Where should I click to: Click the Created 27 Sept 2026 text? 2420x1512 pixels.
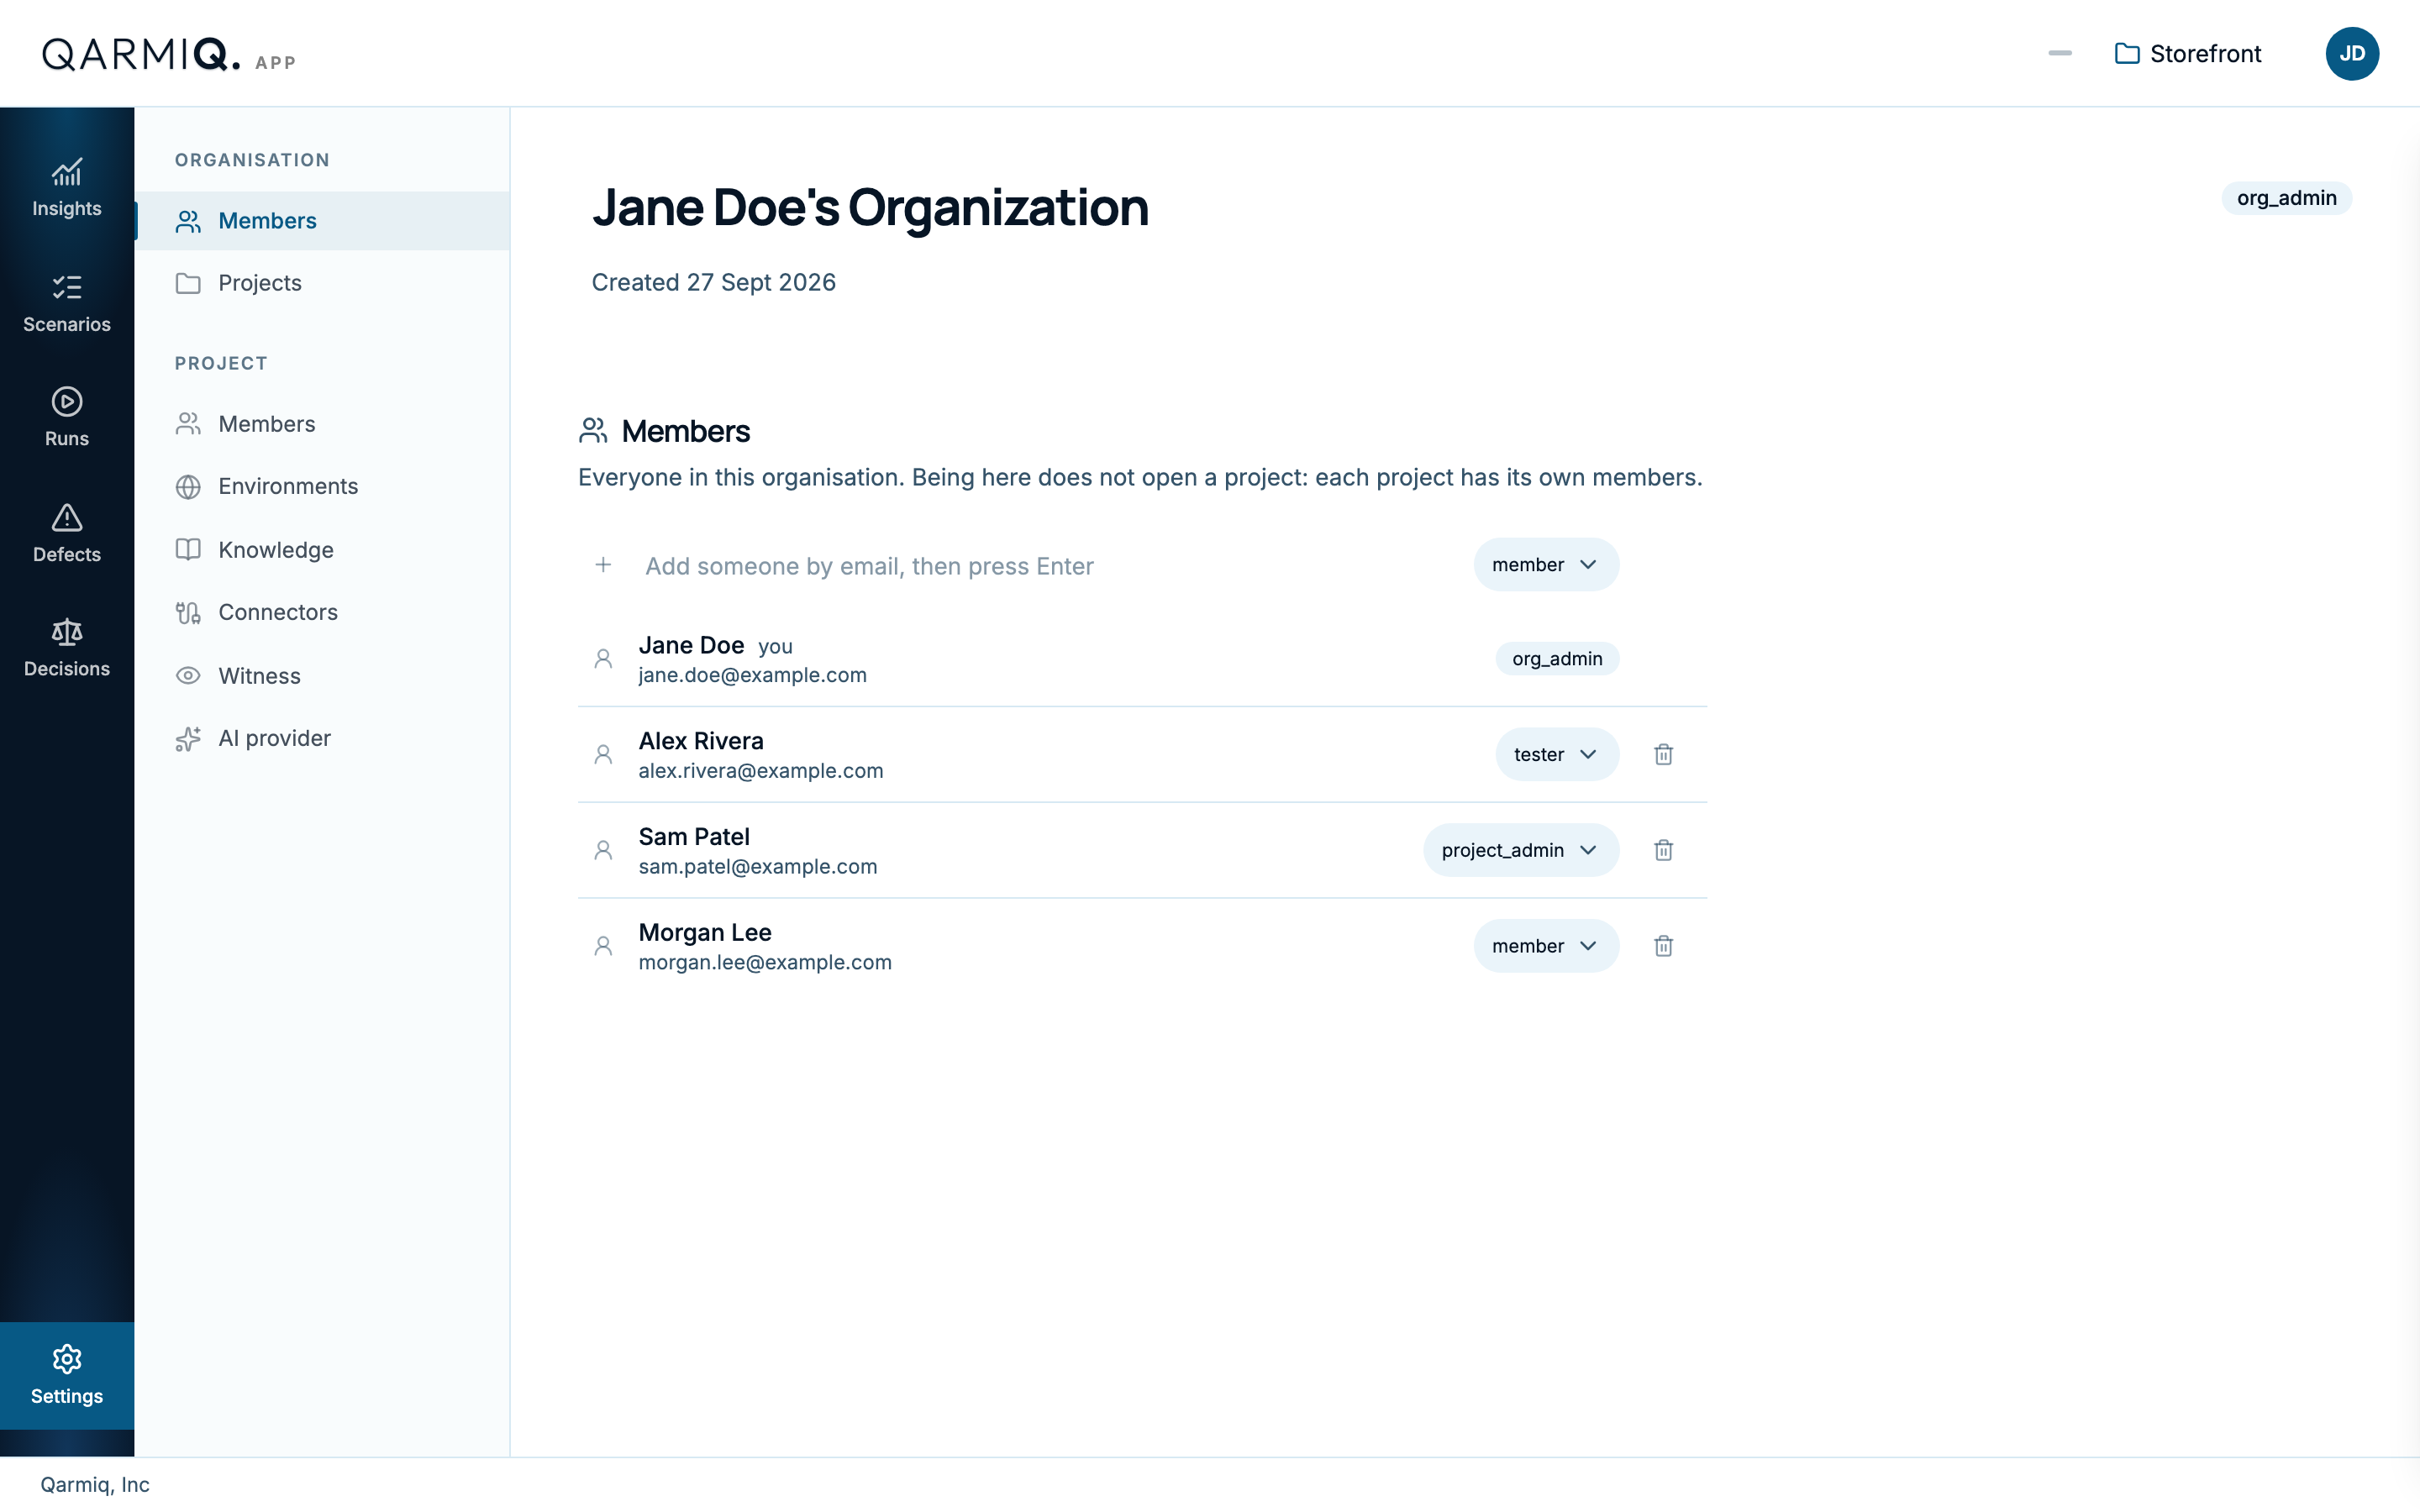click(x=713, y=283)
